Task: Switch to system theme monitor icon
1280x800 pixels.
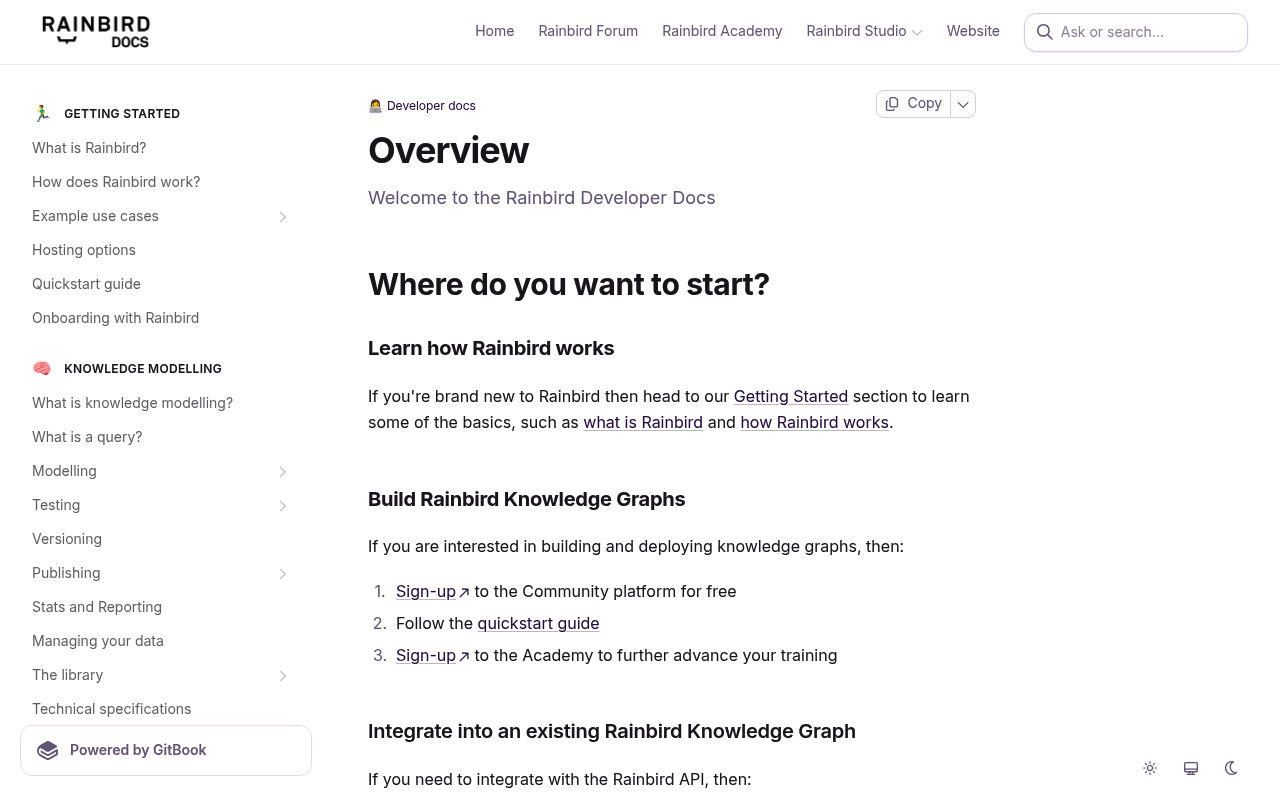Action: 1191,768
